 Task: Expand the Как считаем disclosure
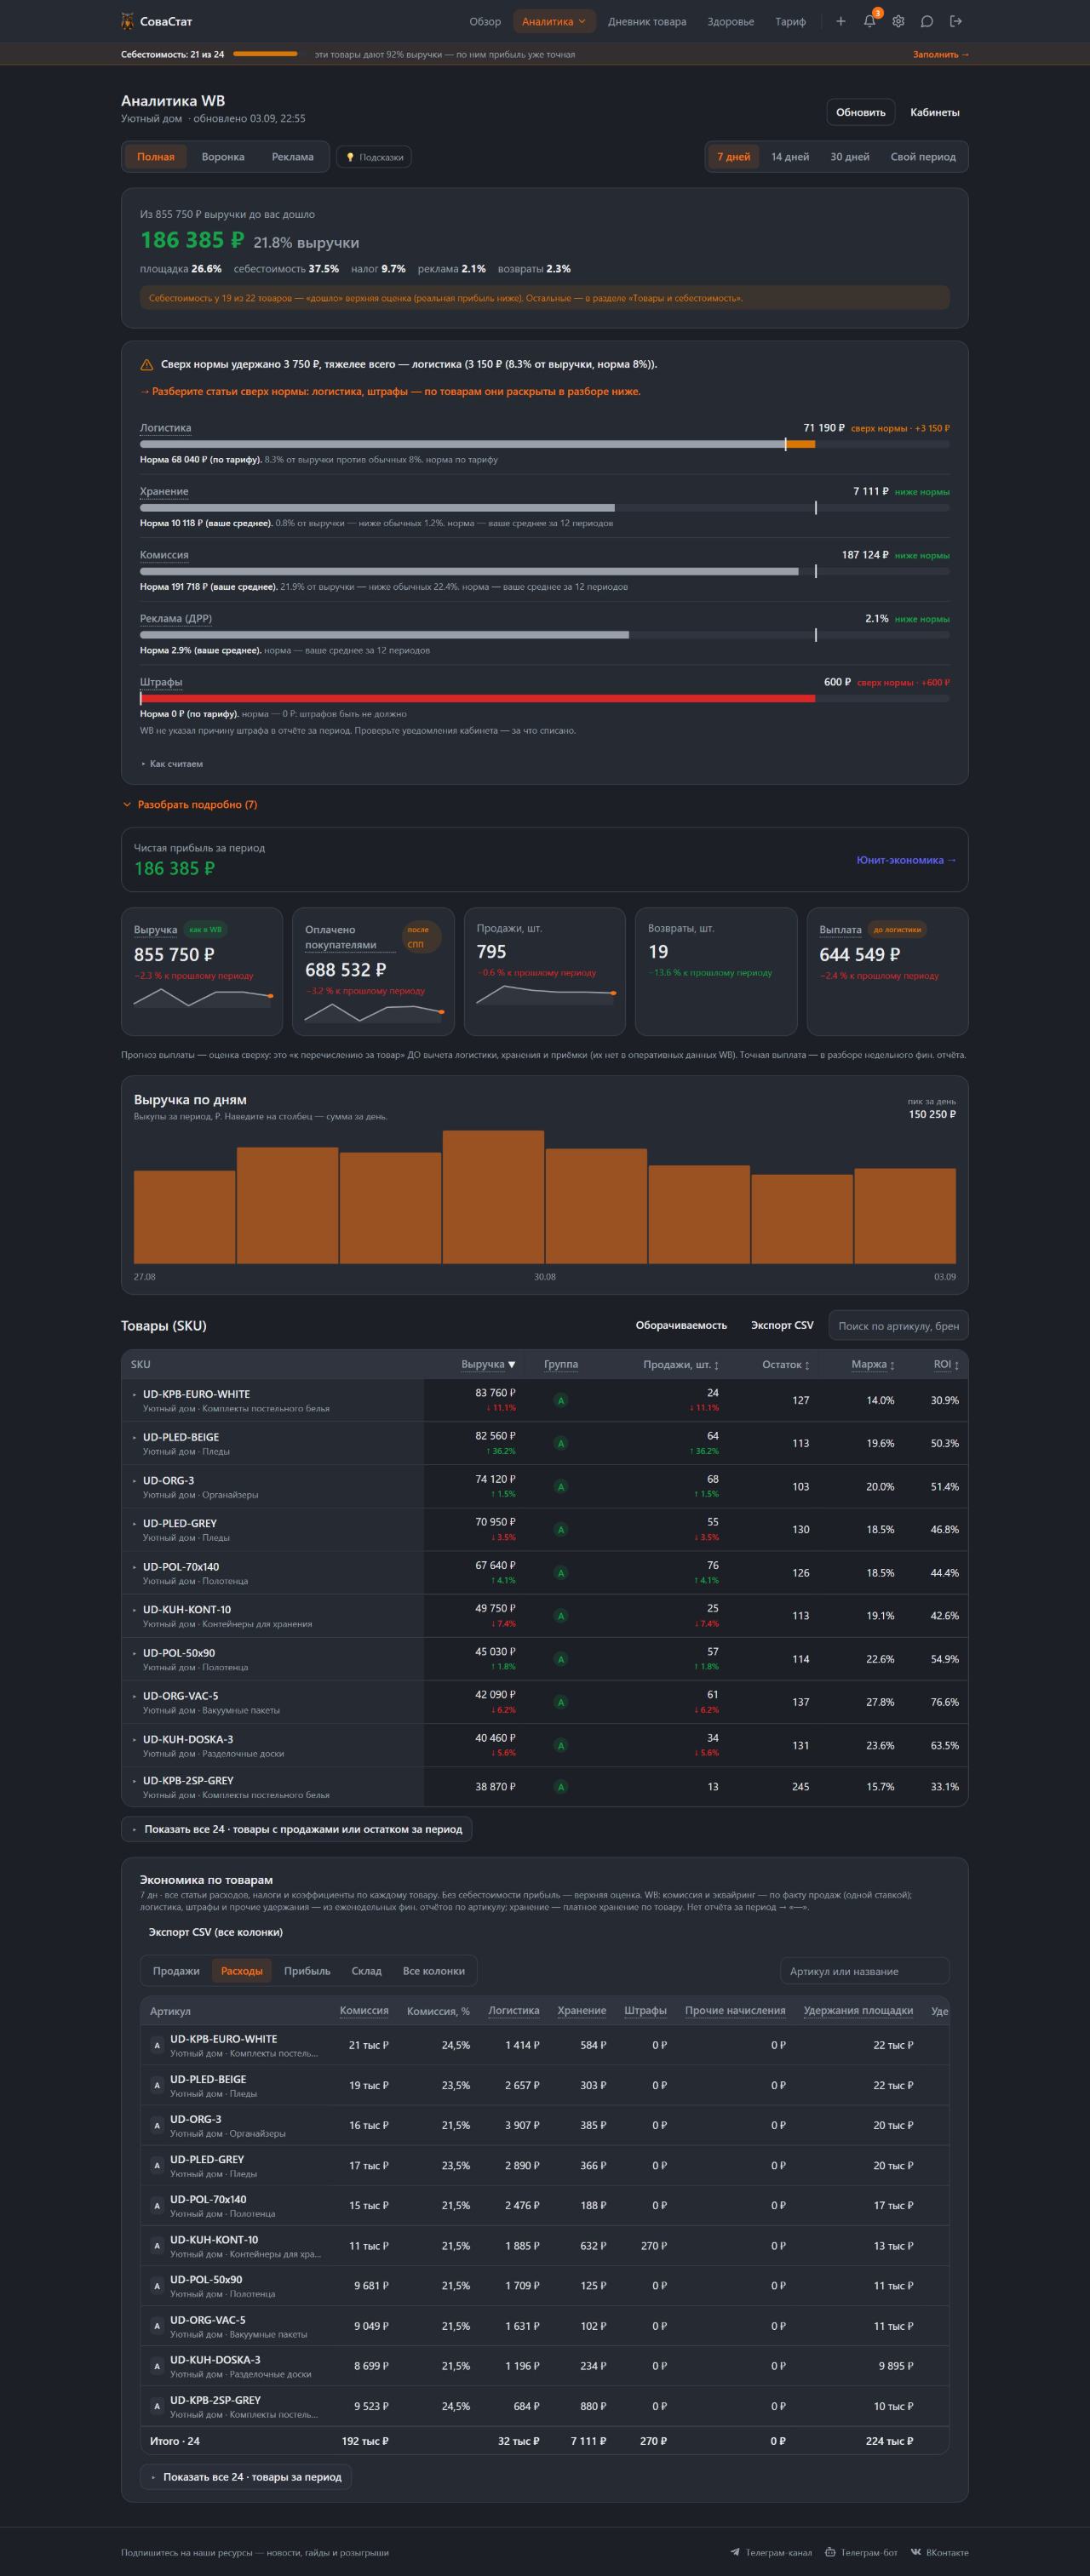172,764
